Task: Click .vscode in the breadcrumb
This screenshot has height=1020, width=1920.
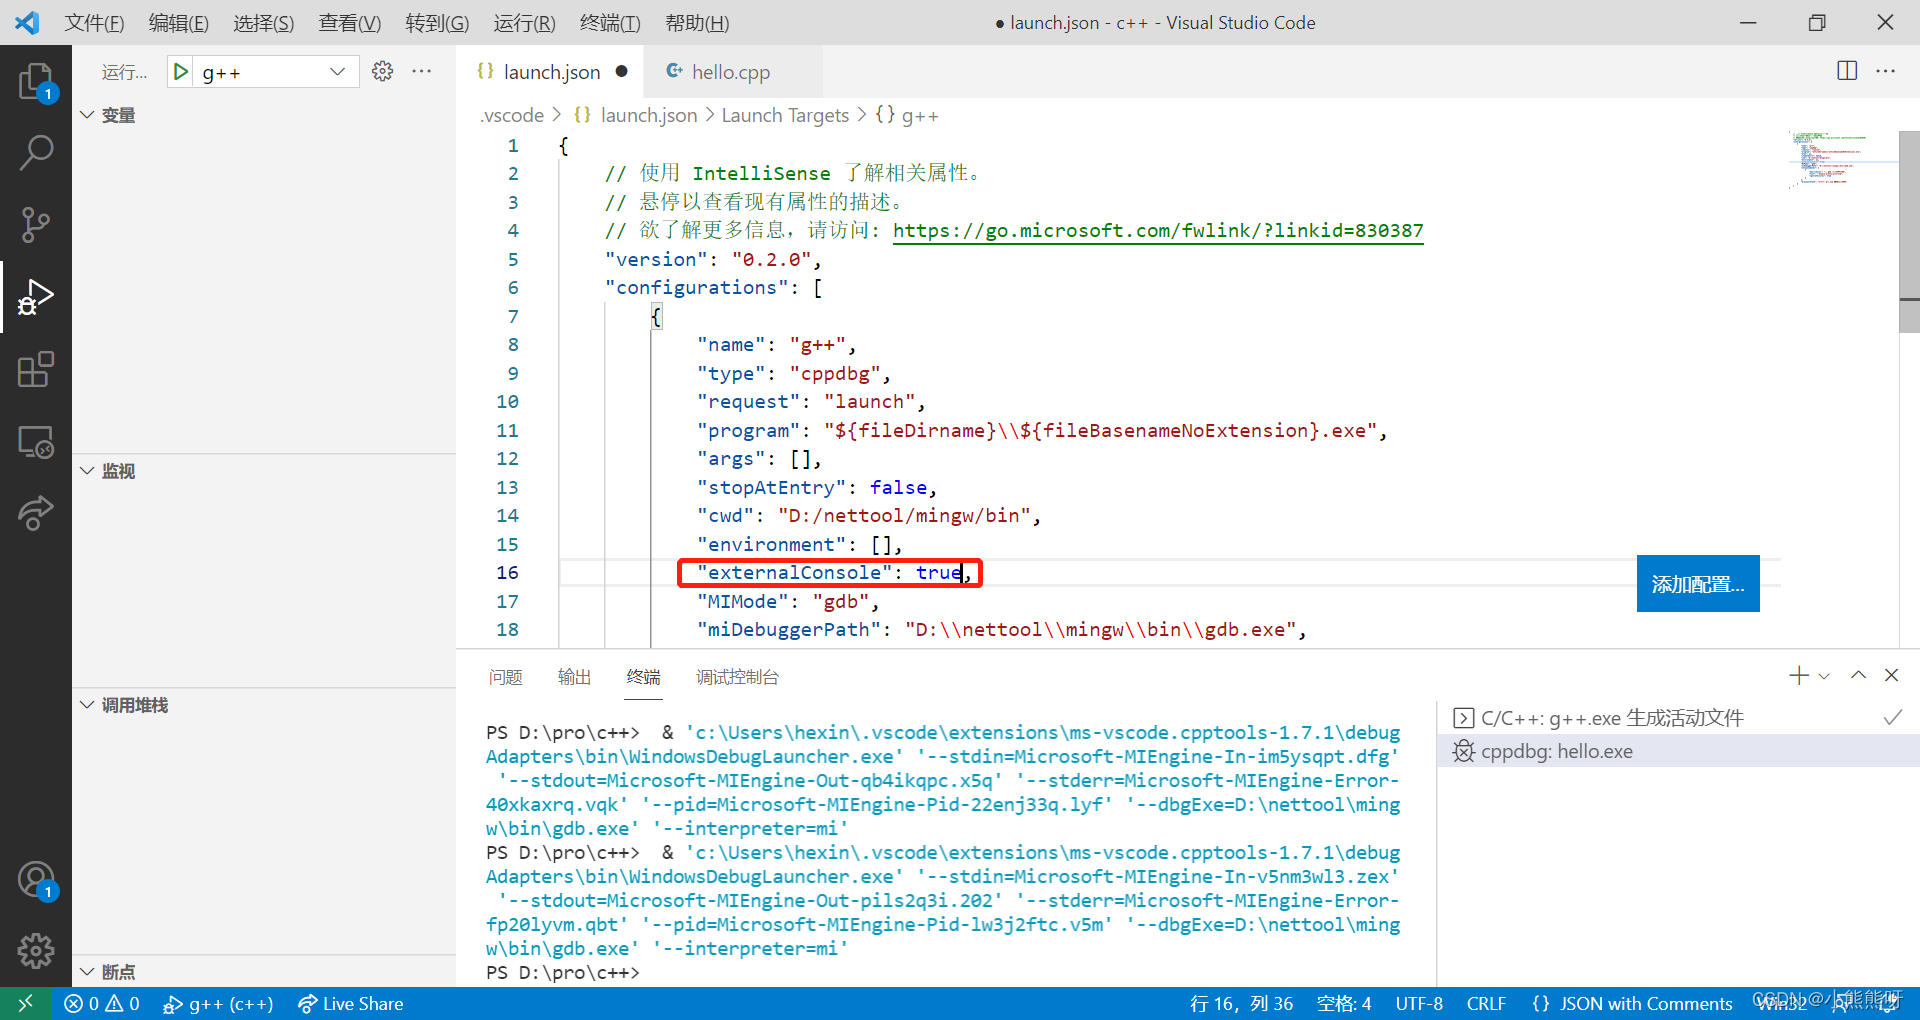Action: pos(512,115)
